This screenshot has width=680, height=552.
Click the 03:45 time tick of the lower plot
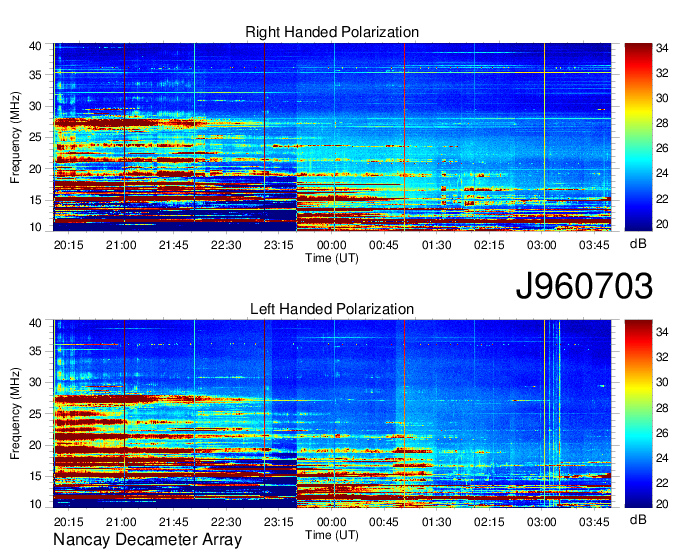point(594,522)
